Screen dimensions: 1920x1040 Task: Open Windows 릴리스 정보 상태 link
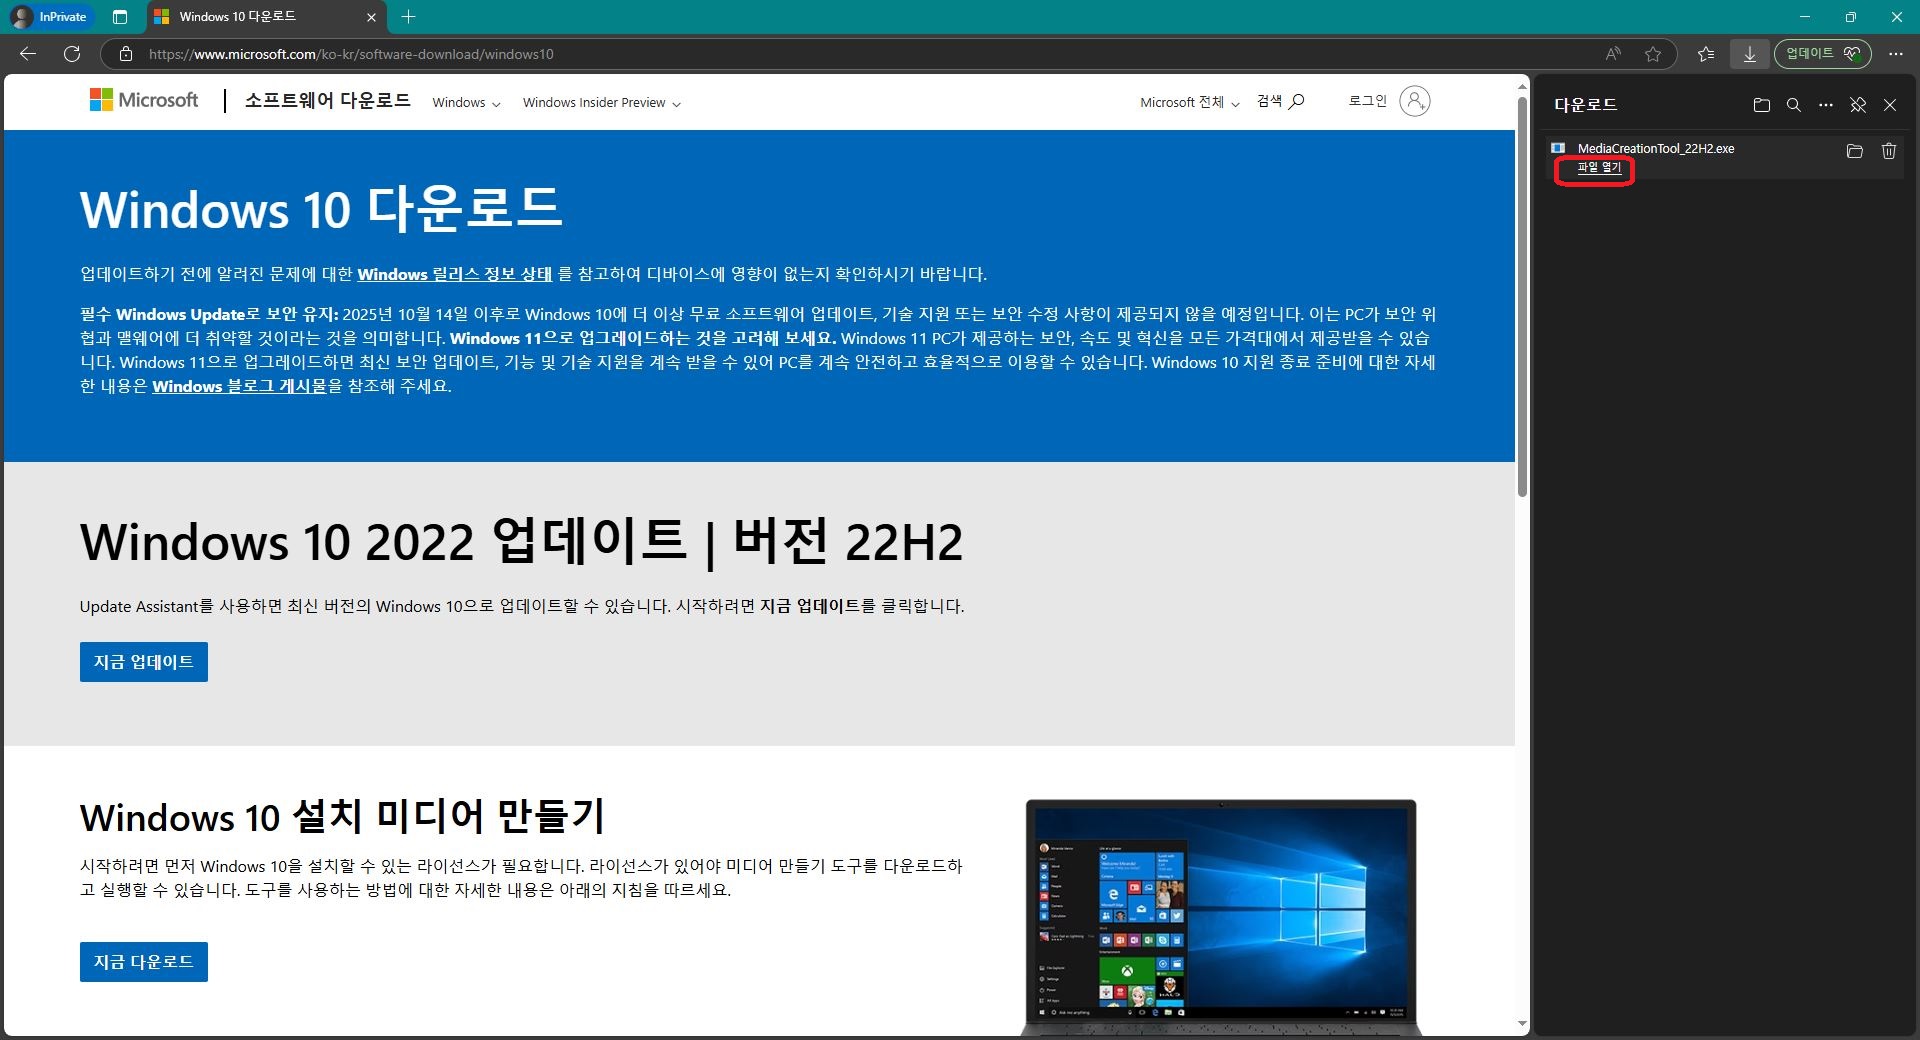tap(455, 274)
